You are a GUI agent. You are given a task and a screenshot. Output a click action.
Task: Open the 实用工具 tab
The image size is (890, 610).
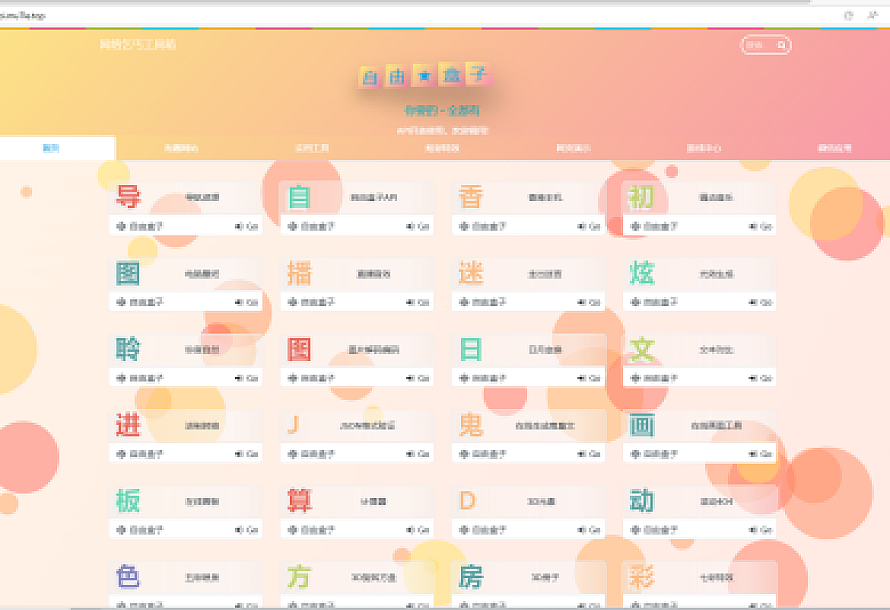point(311,148)
